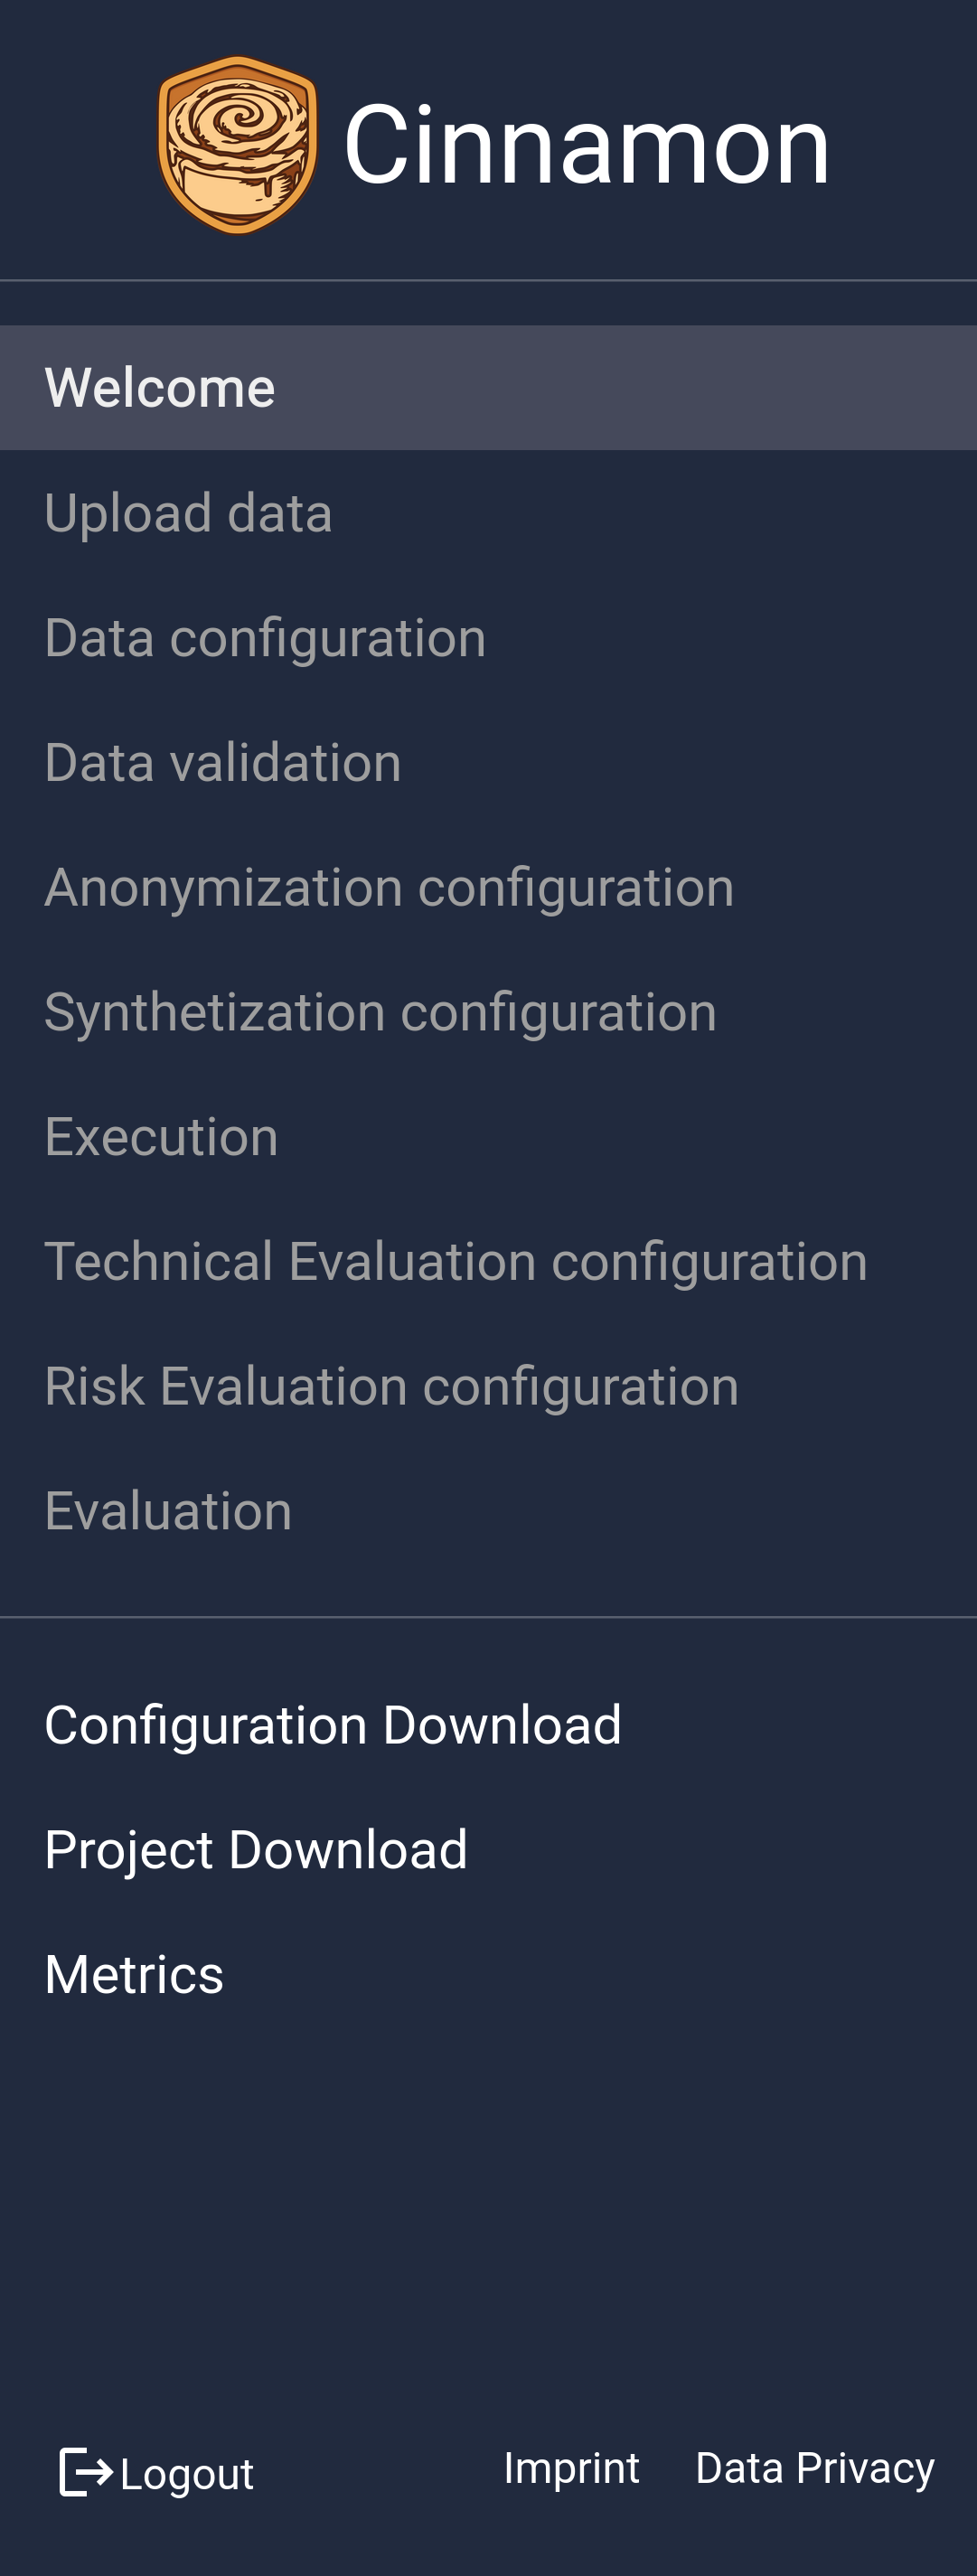
Task: Go to the Execution step
Action: [x=161, y=1137]
